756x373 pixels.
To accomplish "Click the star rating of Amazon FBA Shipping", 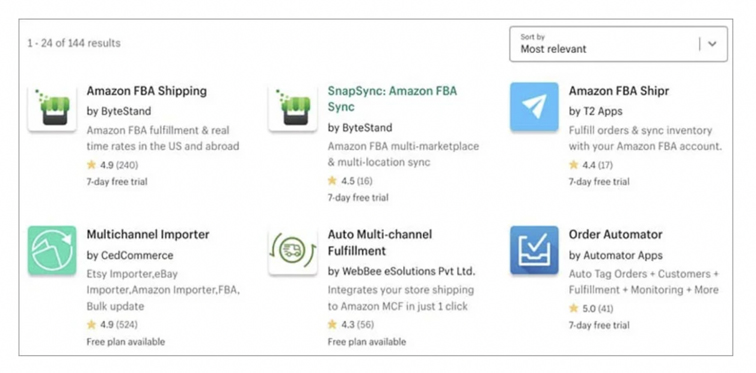I will tap(112, 165).
